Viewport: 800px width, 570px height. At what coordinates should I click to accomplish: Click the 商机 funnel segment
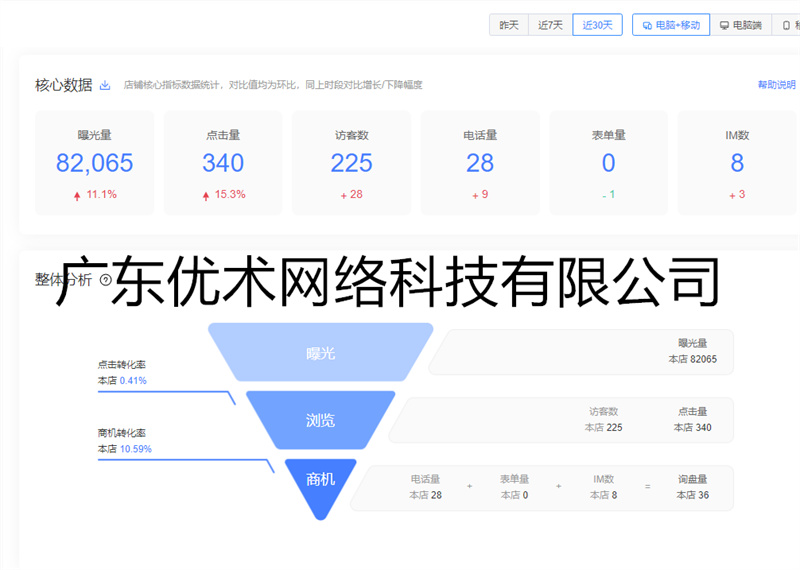click(x=320, y=483)
